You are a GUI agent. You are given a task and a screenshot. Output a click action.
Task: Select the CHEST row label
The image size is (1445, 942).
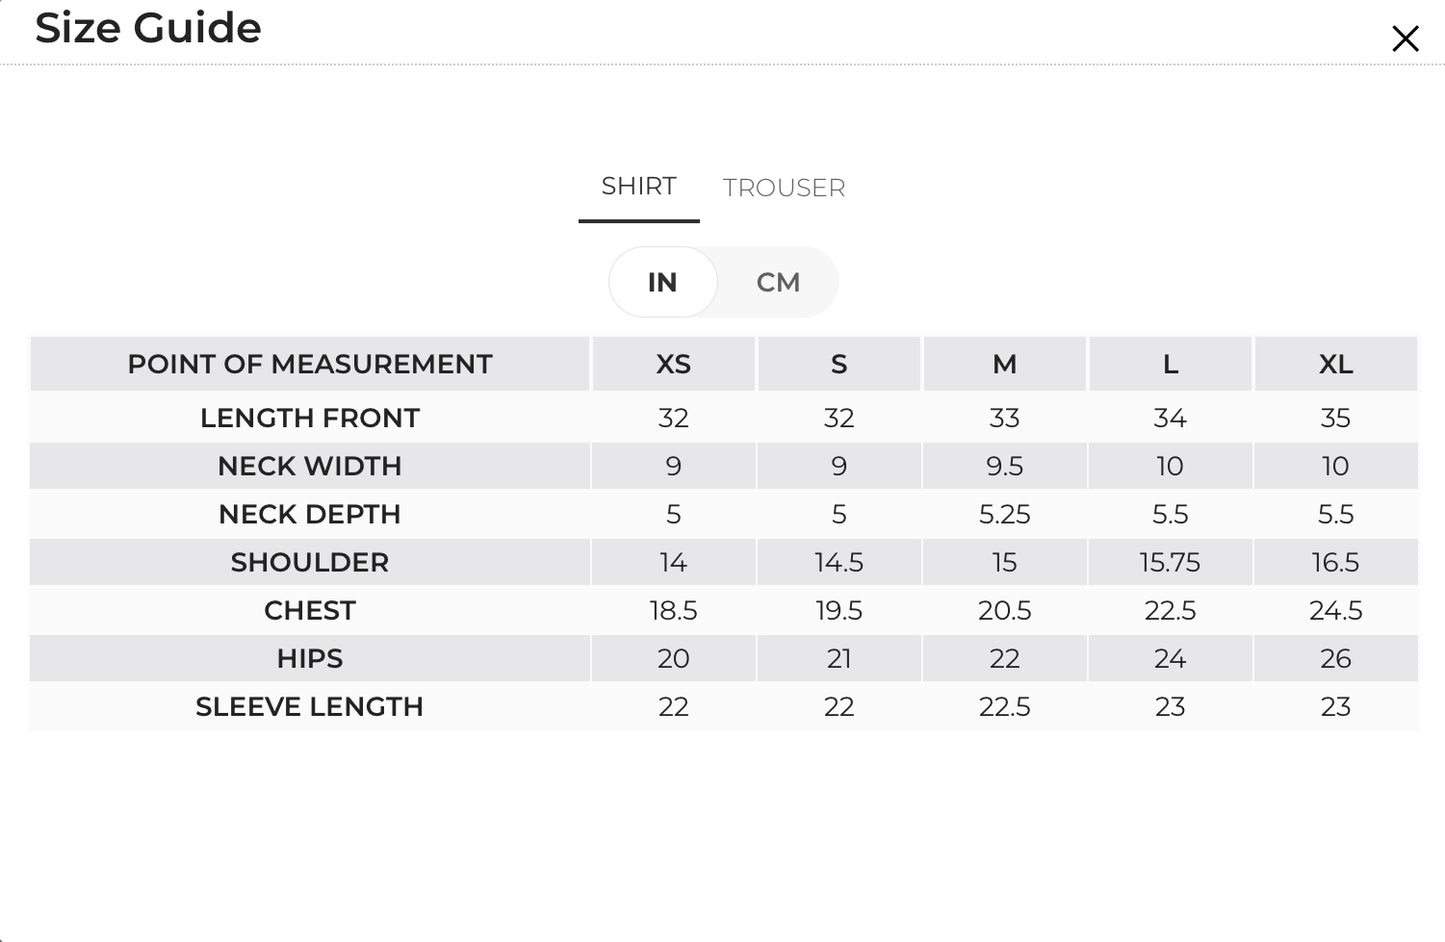pos(310,610)
